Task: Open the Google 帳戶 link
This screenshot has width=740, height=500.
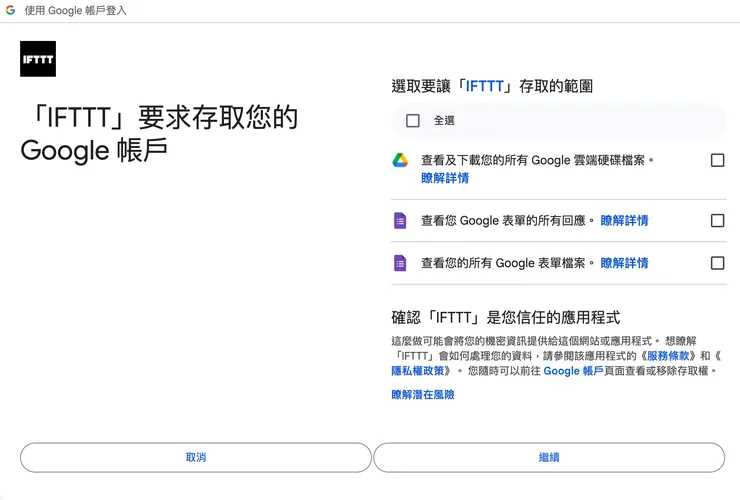Action: (x=573, y=371)
